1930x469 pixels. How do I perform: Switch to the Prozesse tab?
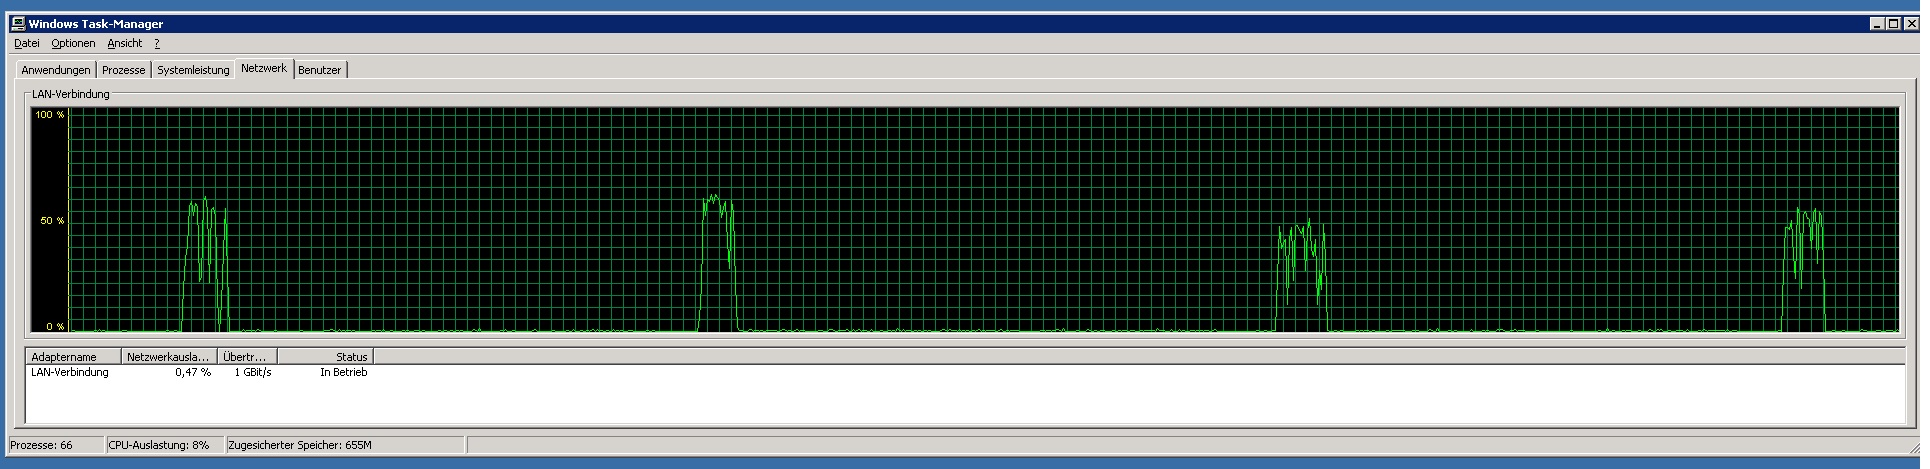click(123, 70)
